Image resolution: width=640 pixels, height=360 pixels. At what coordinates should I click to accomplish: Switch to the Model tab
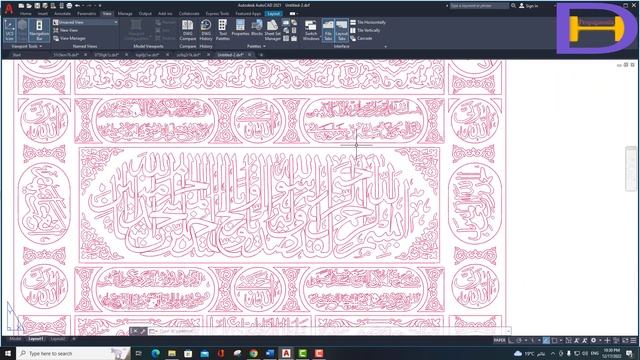15,339
